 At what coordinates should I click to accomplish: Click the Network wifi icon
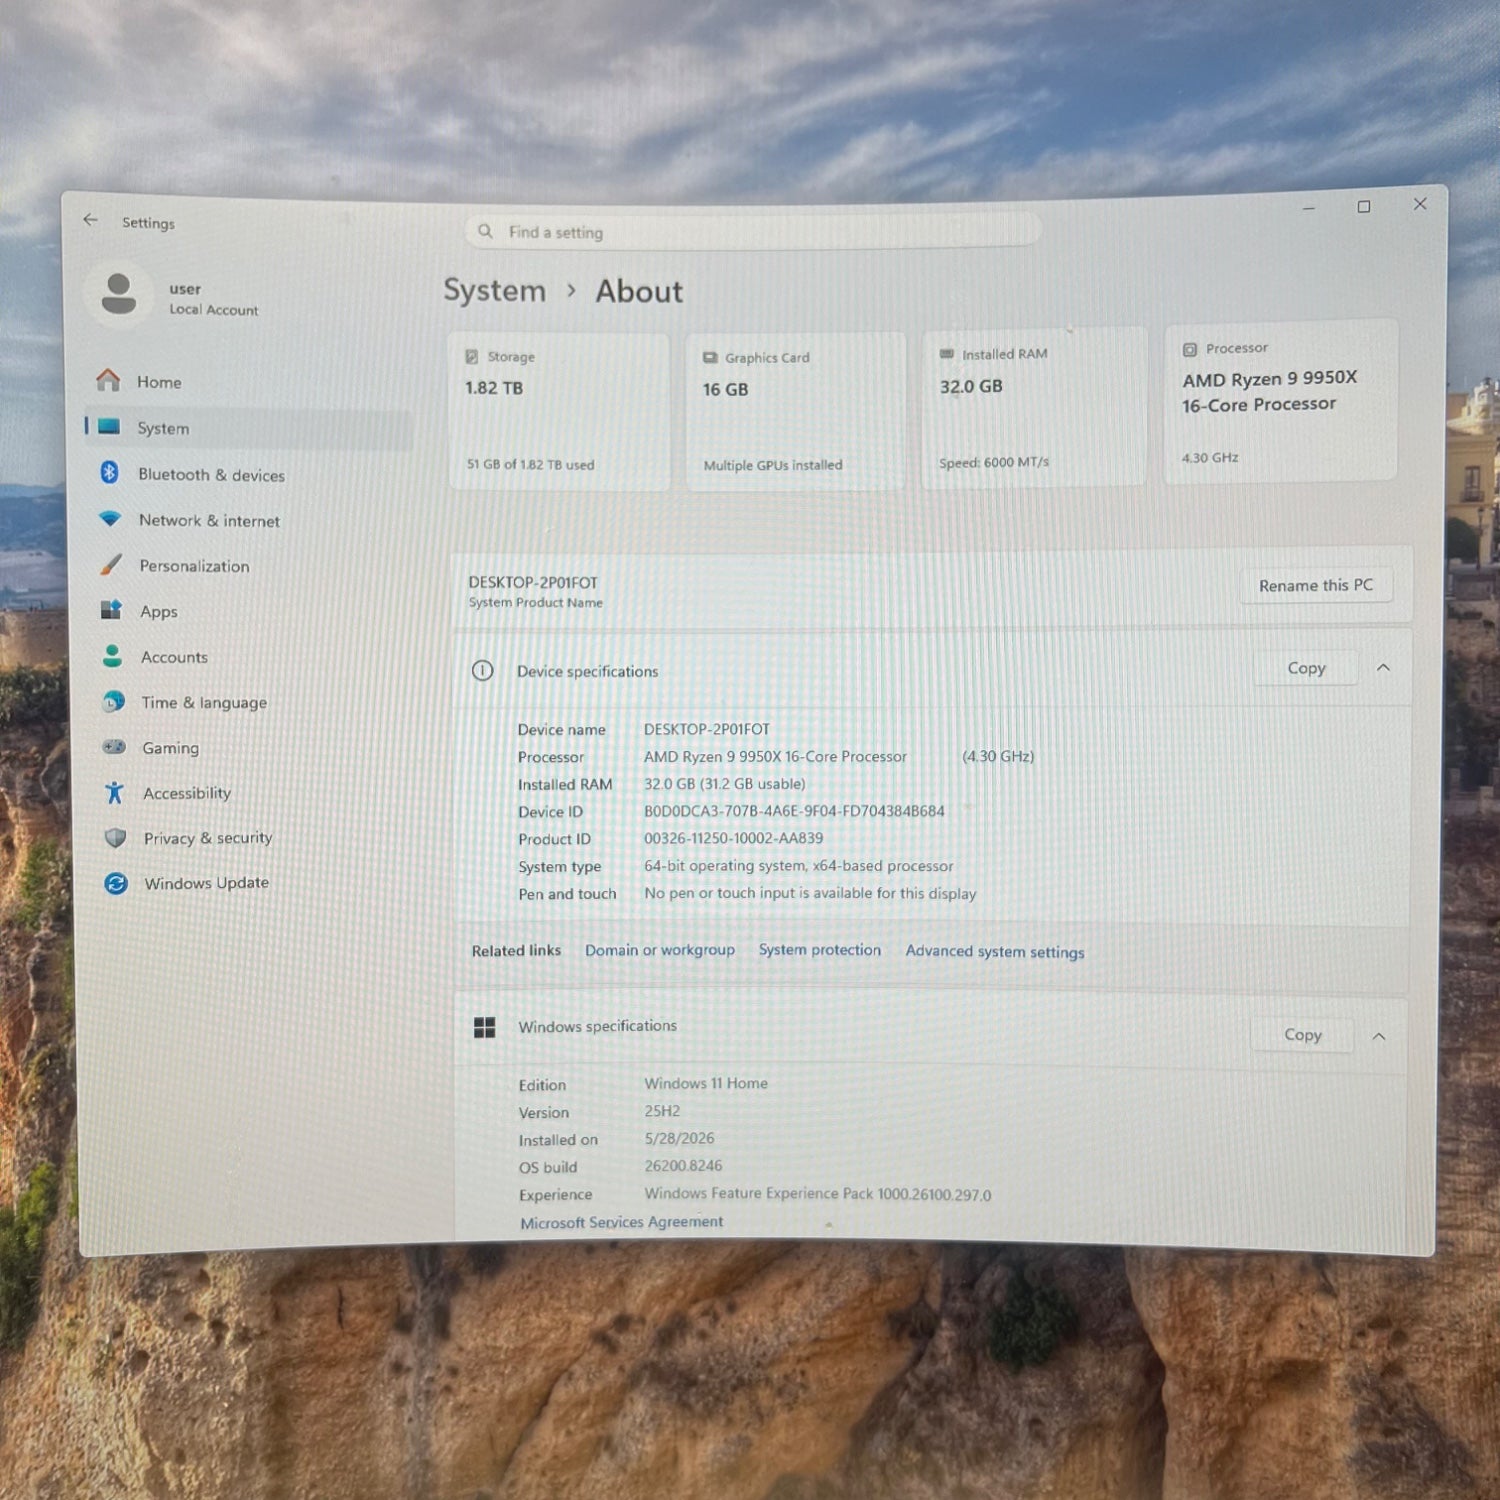click(110, 519)
